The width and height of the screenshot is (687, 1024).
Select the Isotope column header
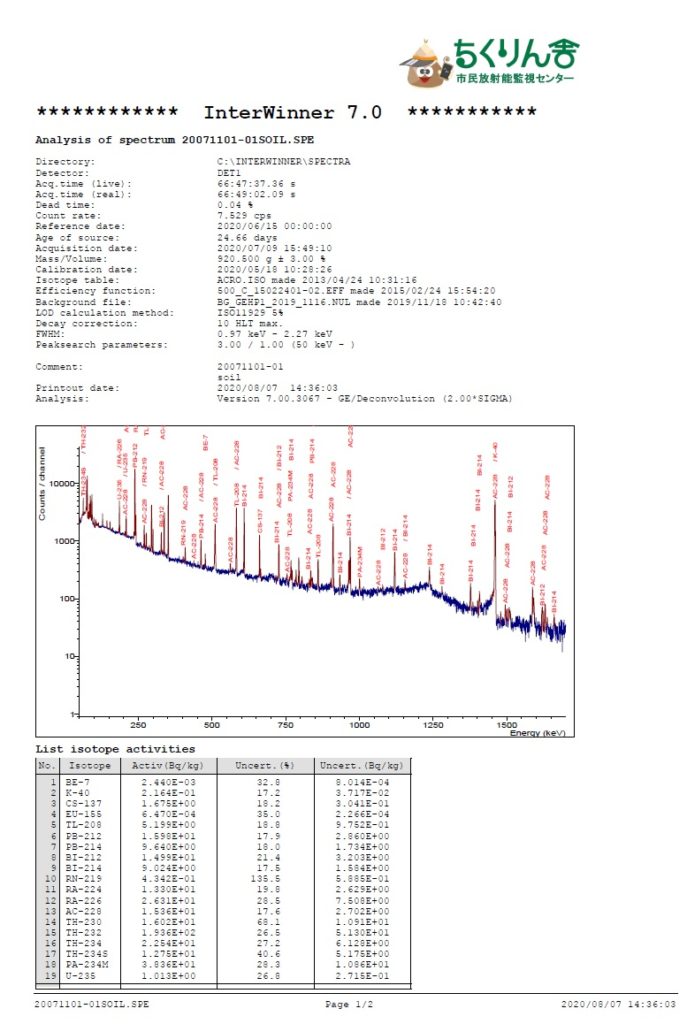[x=82, y=765]
